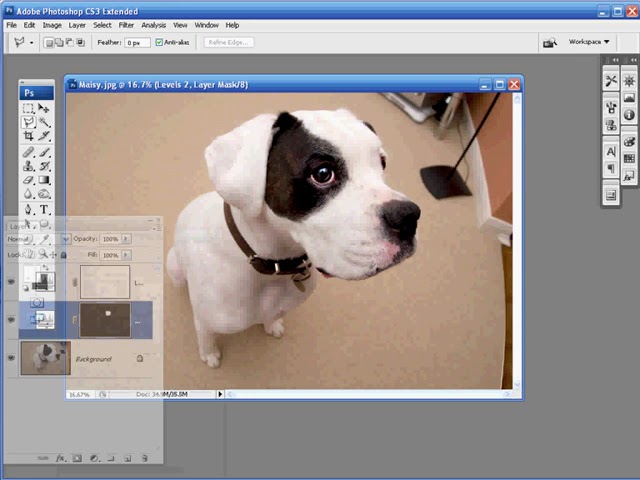Viewport: 640px width, 480px height.
Task: Open the Character panel icon
Action: [611, 151]
